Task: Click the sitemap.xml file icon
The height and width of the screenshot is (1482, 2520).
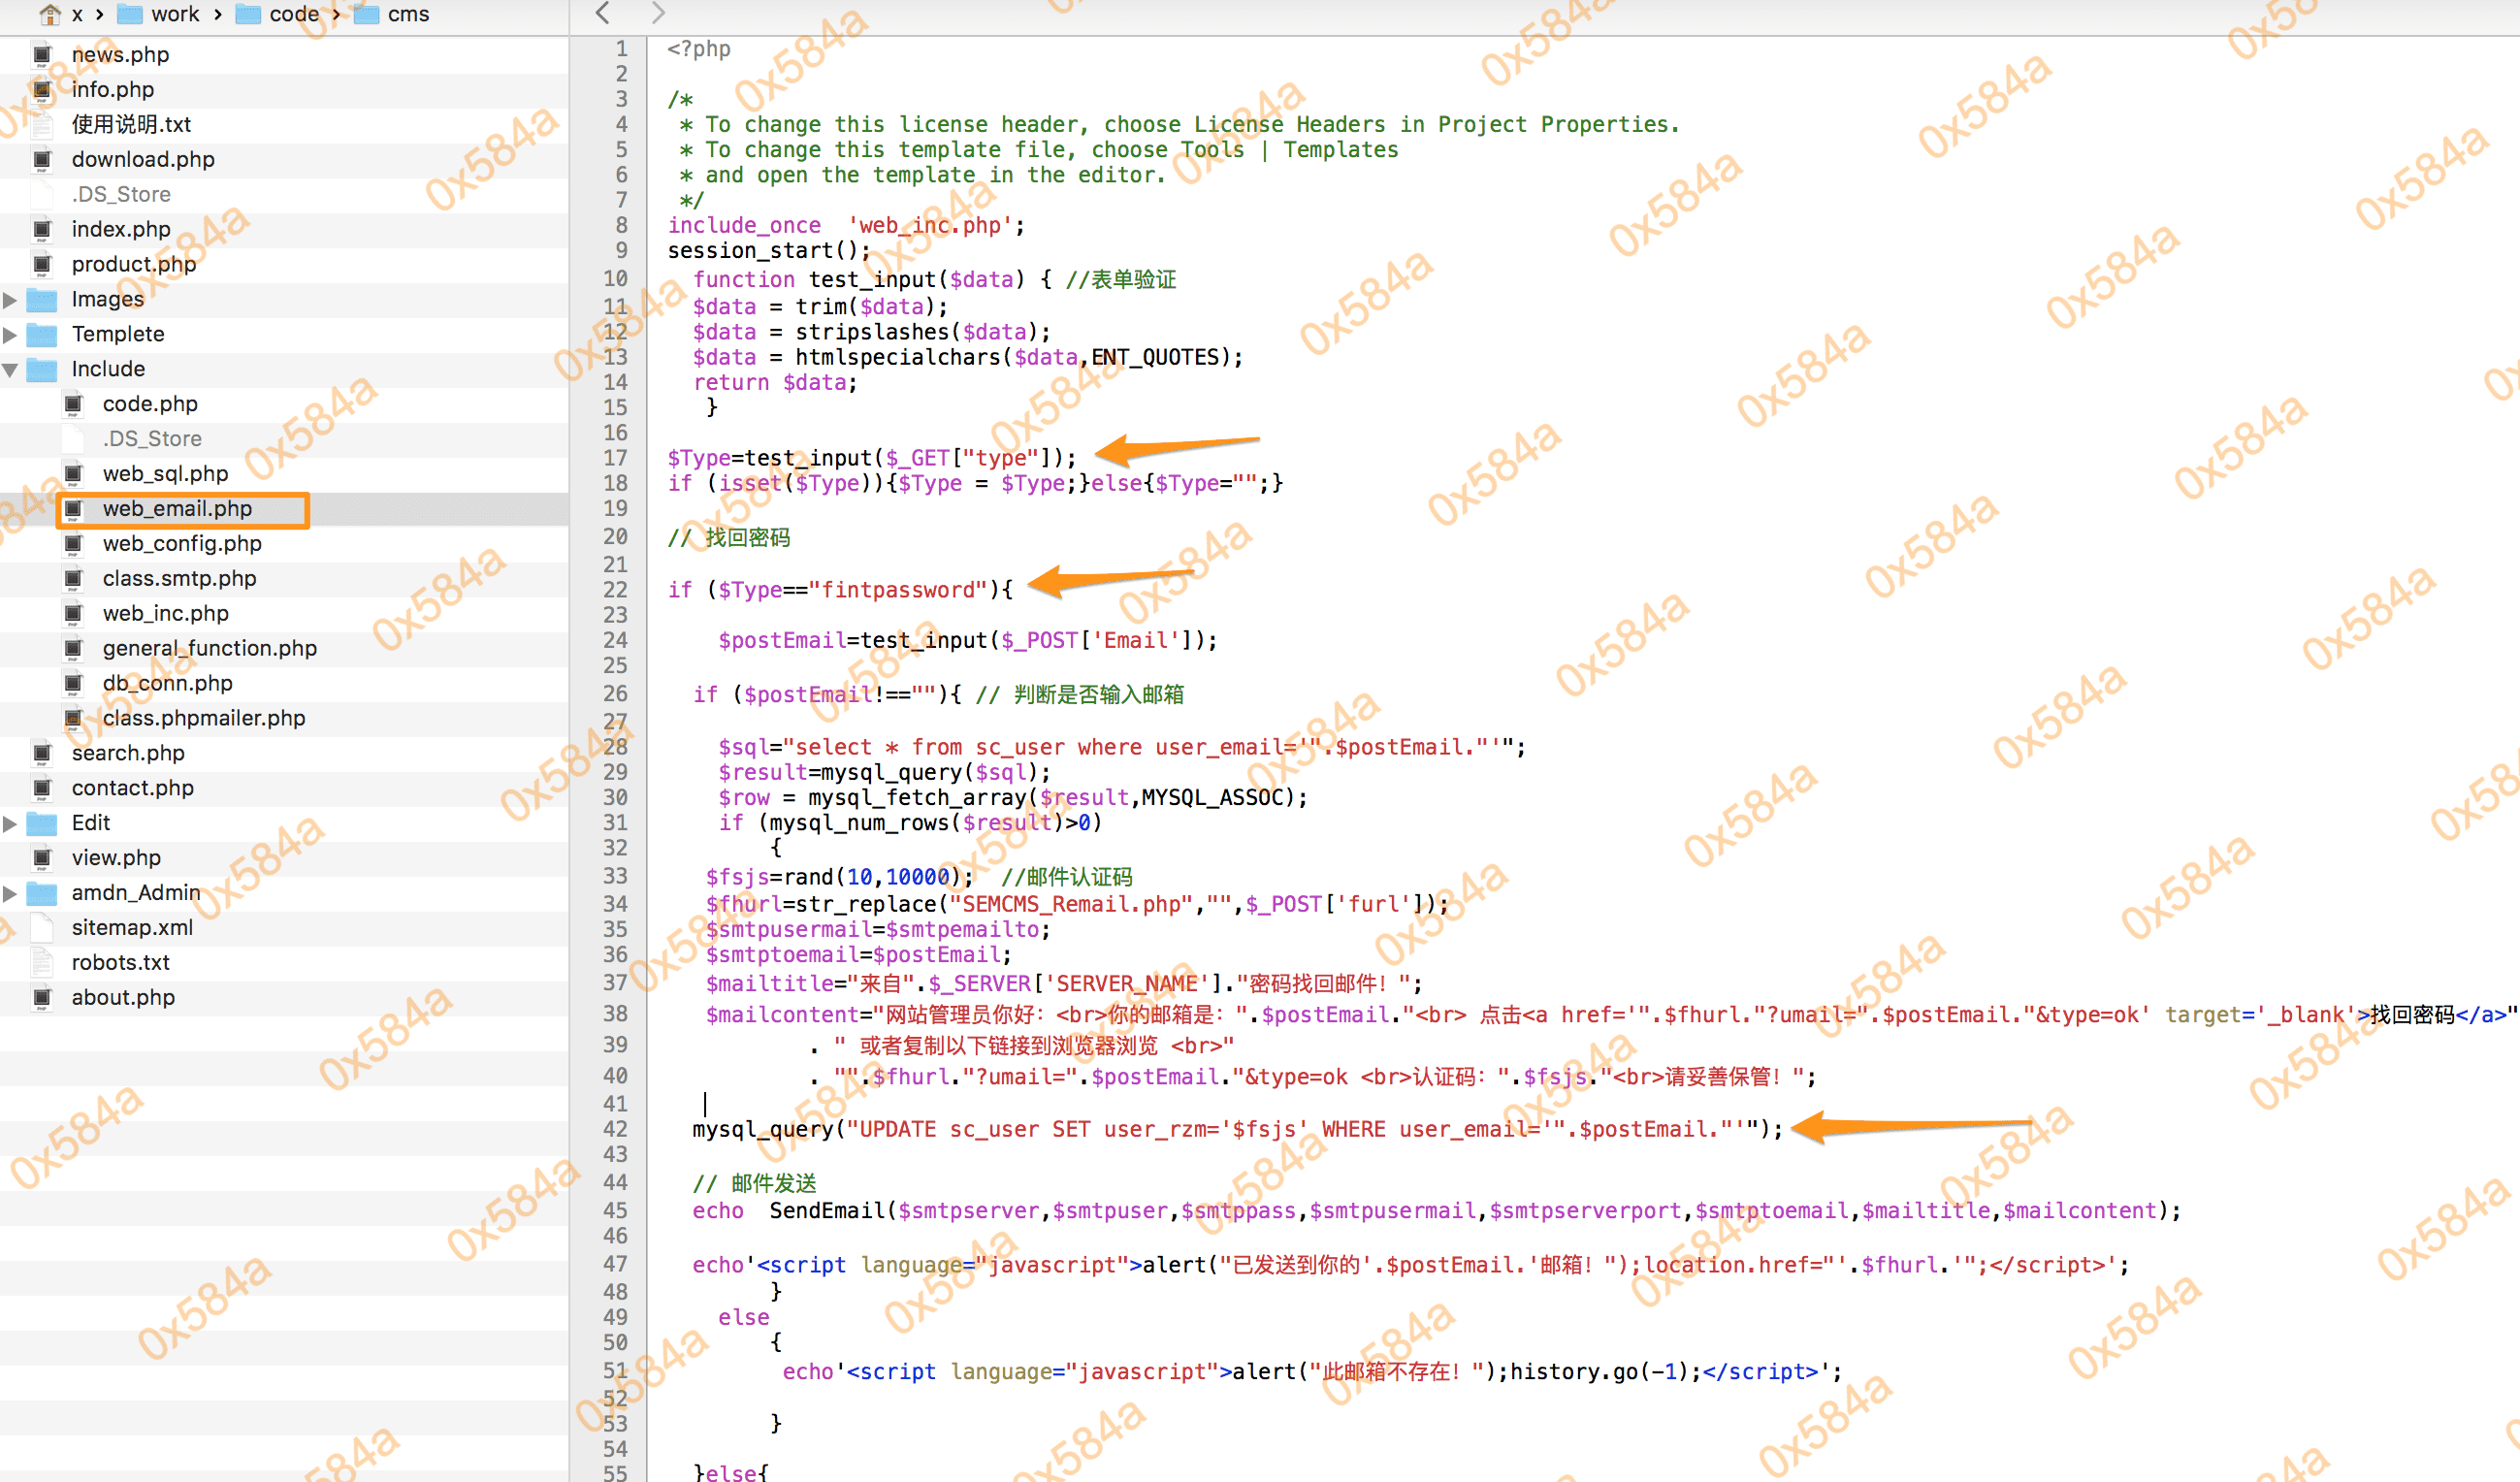Action: click(x=42, y=927)
